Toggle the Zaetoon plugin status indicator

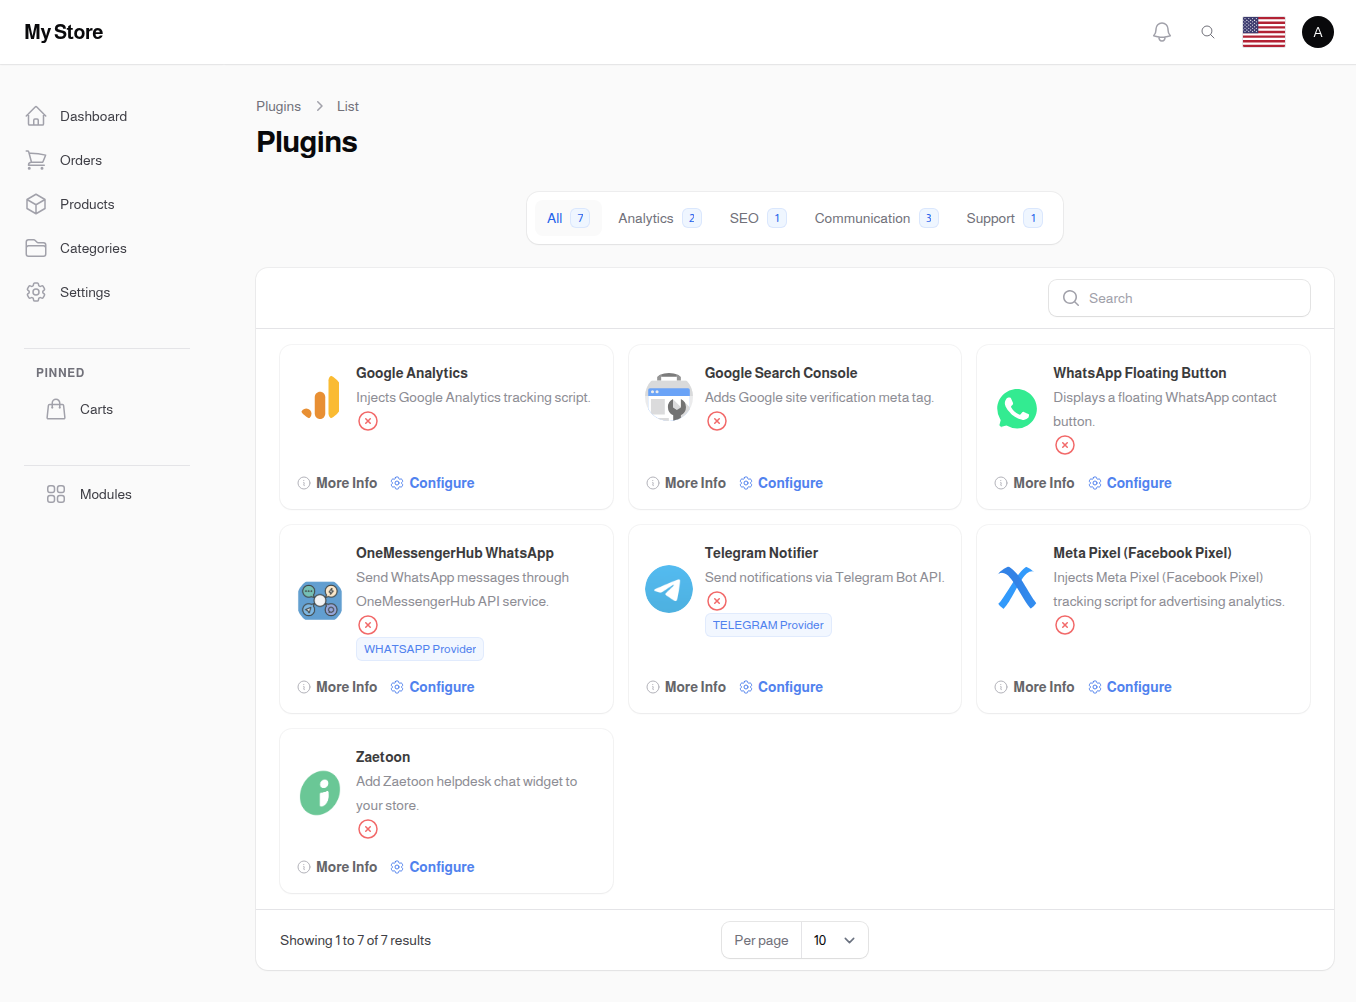(367, 829)
